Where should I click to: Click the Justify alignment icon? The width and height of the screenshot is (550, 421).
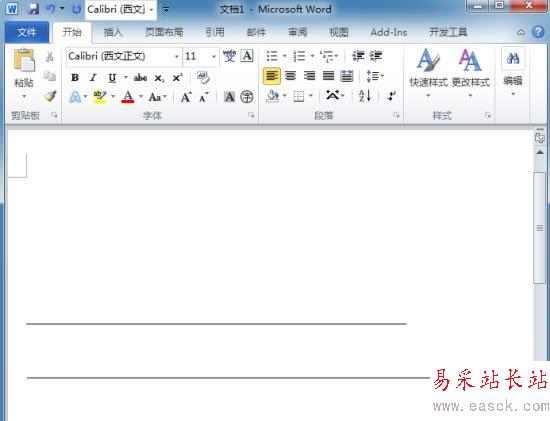coord(328,76)
